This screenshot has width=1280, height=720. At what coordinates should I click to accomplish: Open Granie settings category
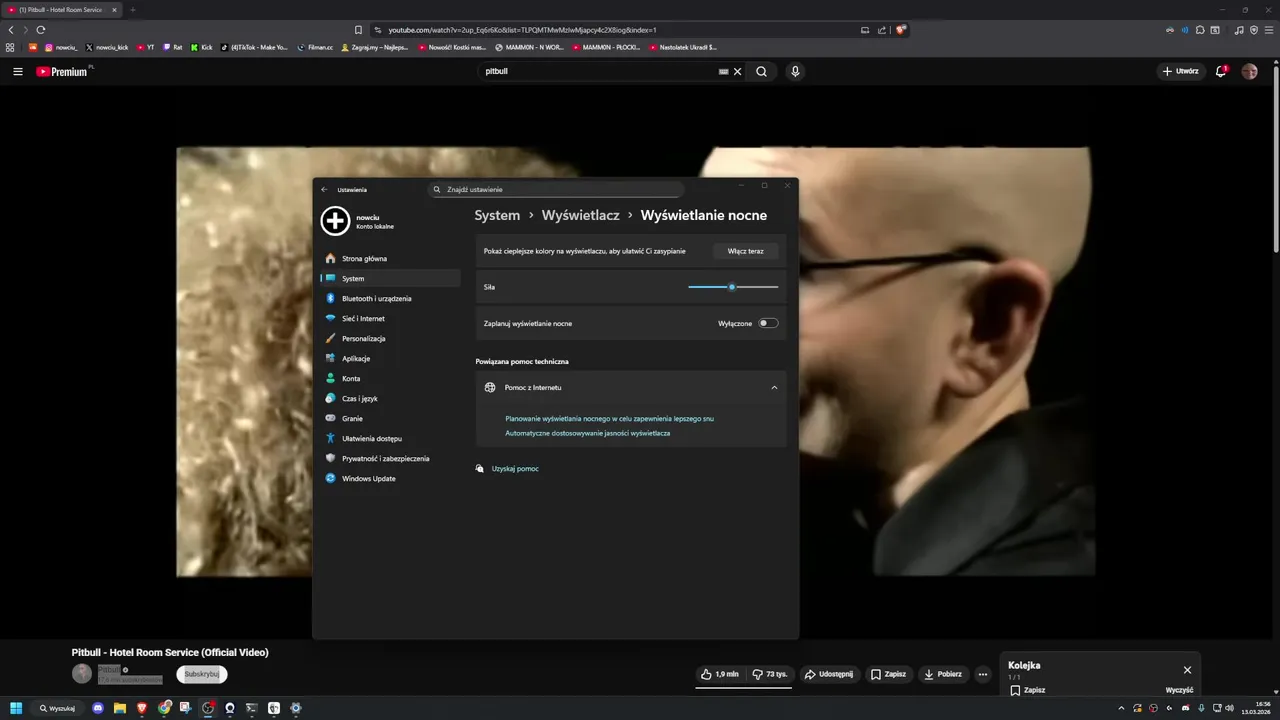pyautogui.click(x=391, y=418)
